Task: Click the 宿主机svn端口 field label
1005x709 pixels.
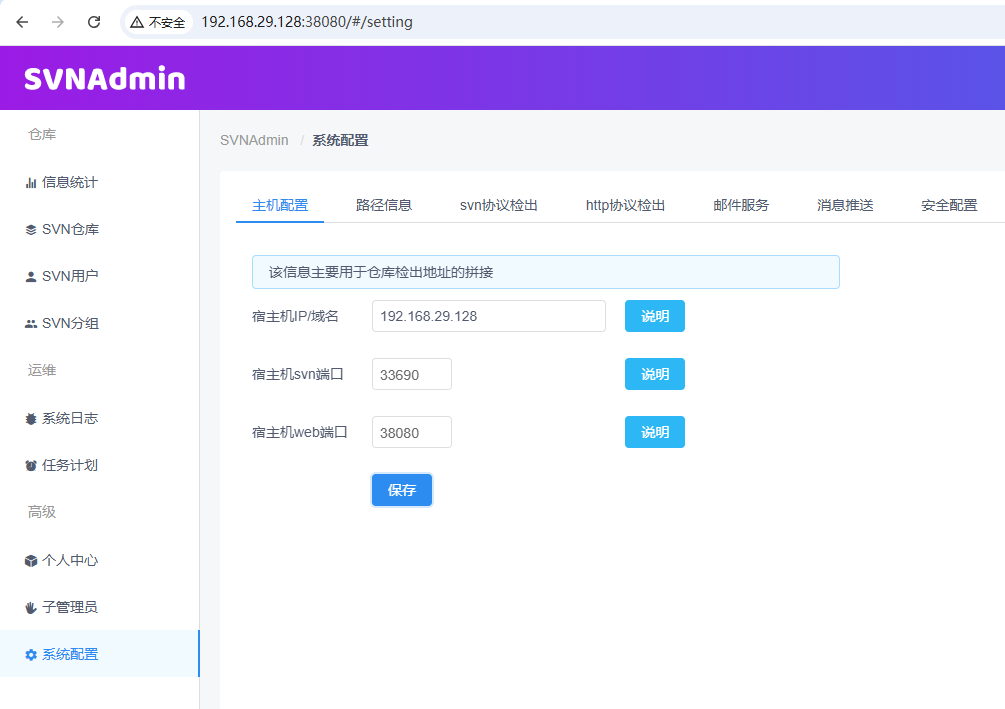Action: pyautogui.click(x=297, y=374)
